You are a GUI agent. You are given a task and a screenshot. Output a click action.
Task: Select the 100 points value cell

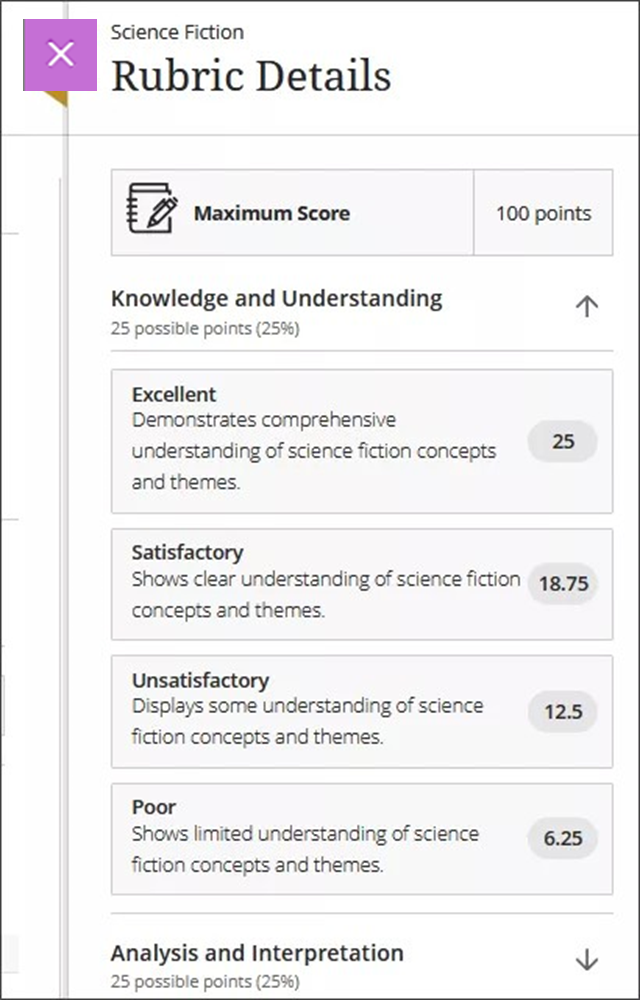pyautogui.click(x=543, y=212)
